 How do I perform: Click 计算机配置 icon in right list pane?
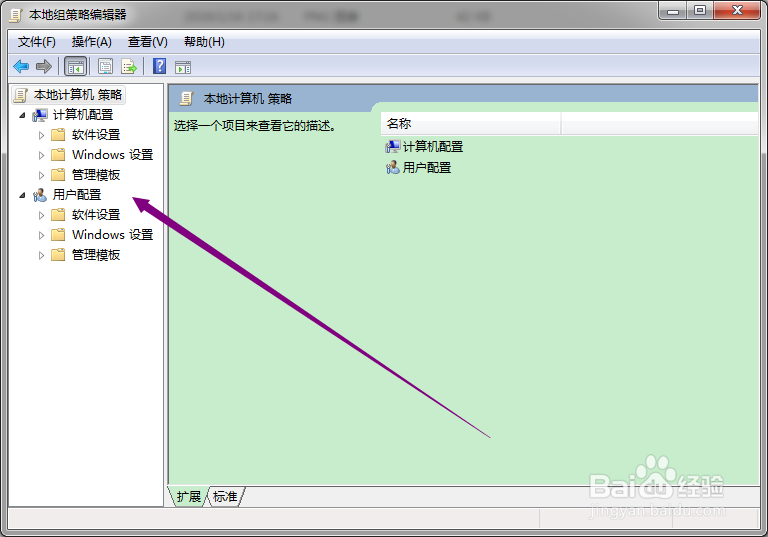pyautogui.click(x=393, y=146)
